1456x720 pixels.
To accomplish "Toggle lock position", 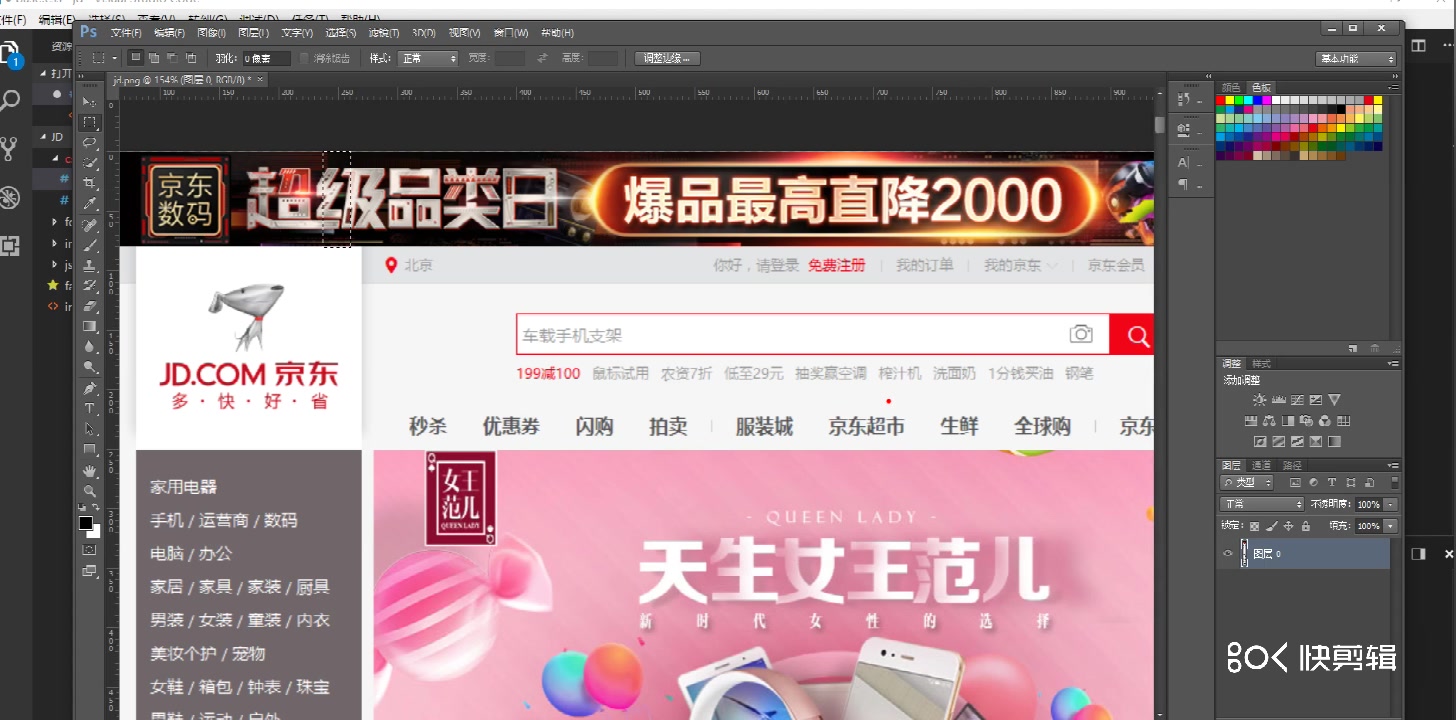I will (1288, 526).
